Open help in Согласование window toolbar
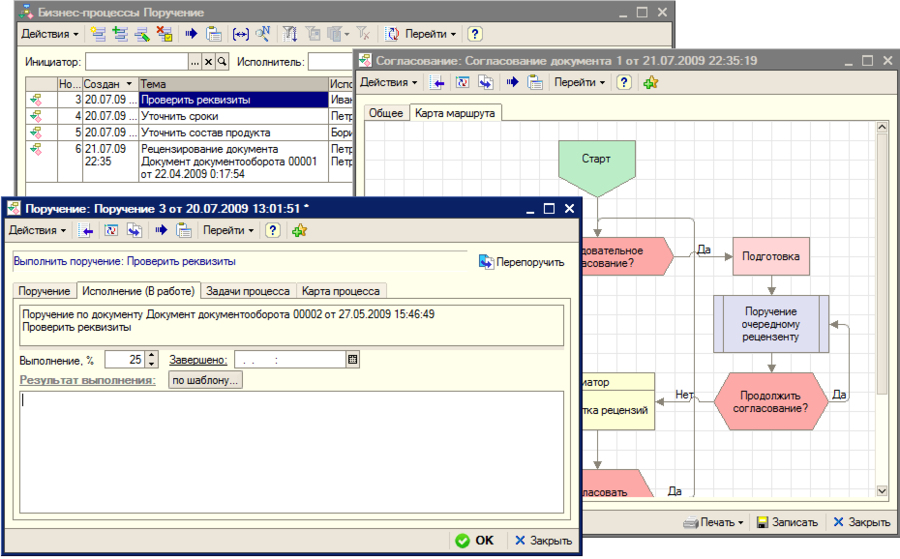The width and height of the screenshot is (900, 559). coord(624,83)
